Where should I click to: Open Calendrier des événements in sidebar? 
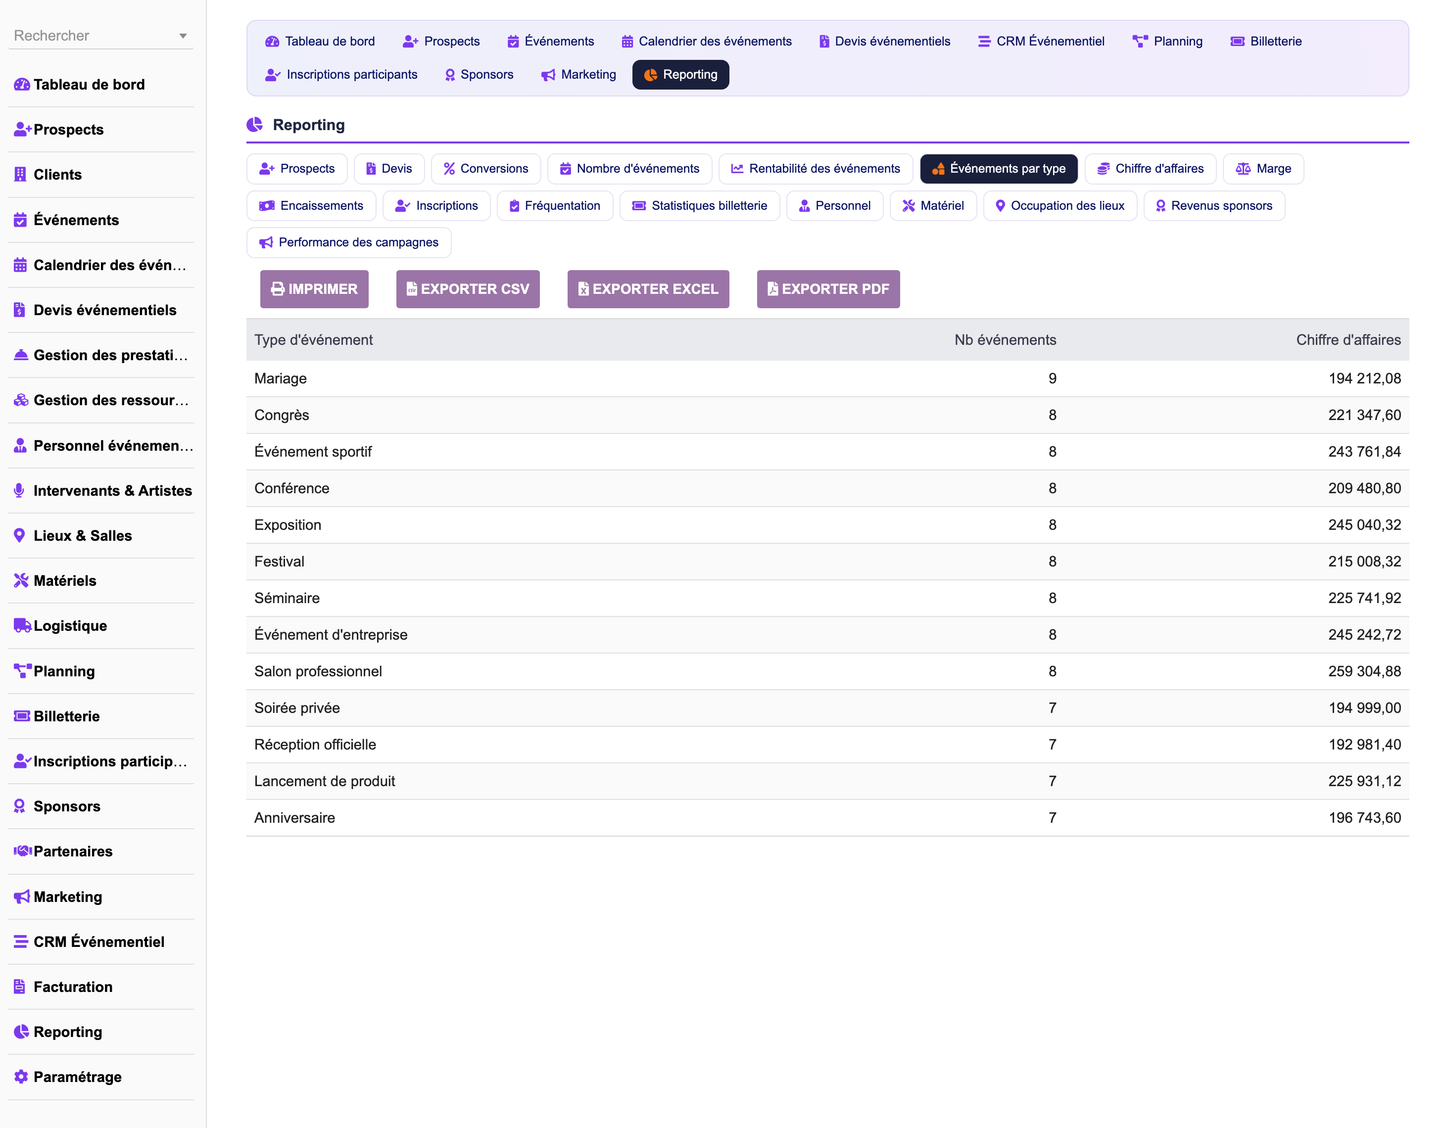[101, 265]
